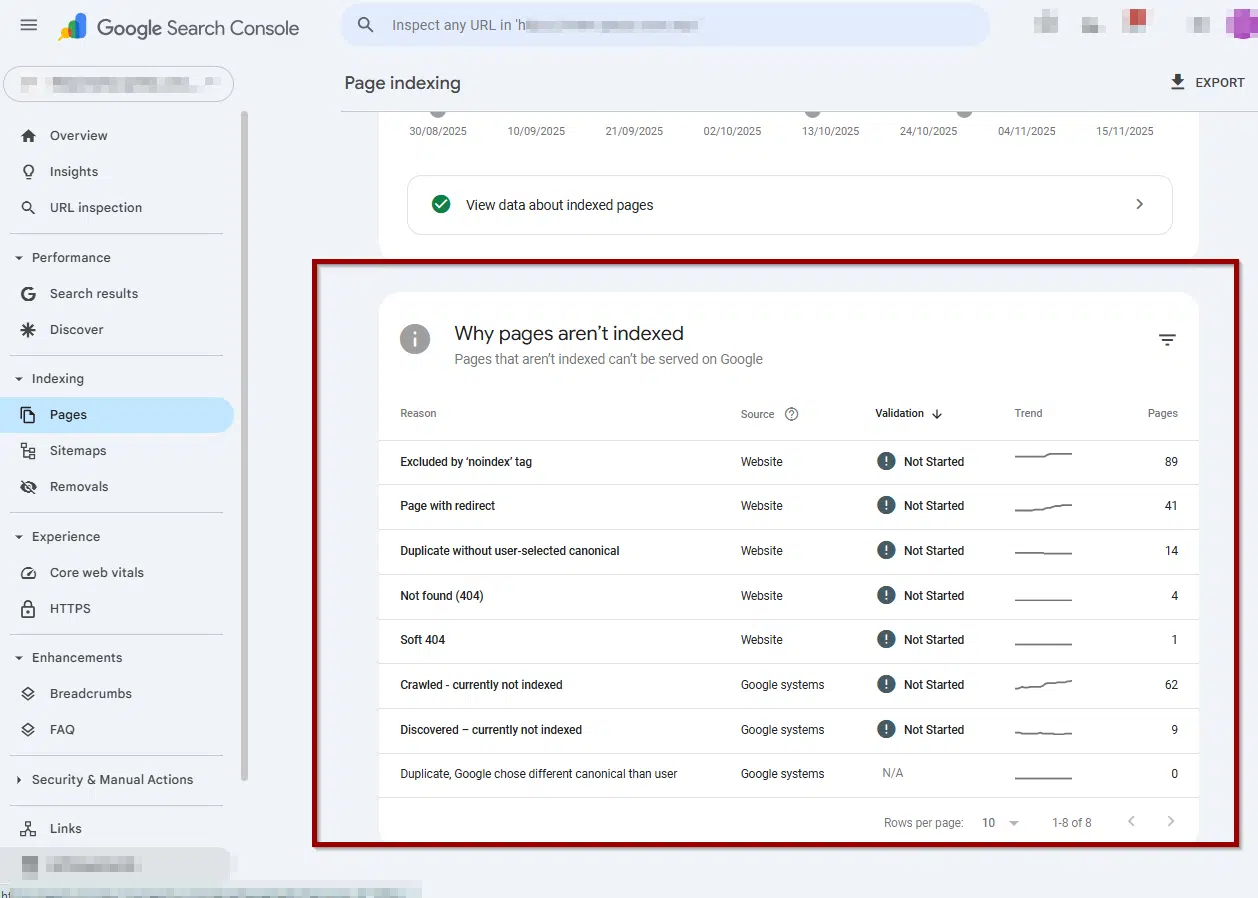Click the Core web vitals gauge icon
The height and width of the screenshot is (898, 1258).
pyautogui.click(x=28, y=573)
